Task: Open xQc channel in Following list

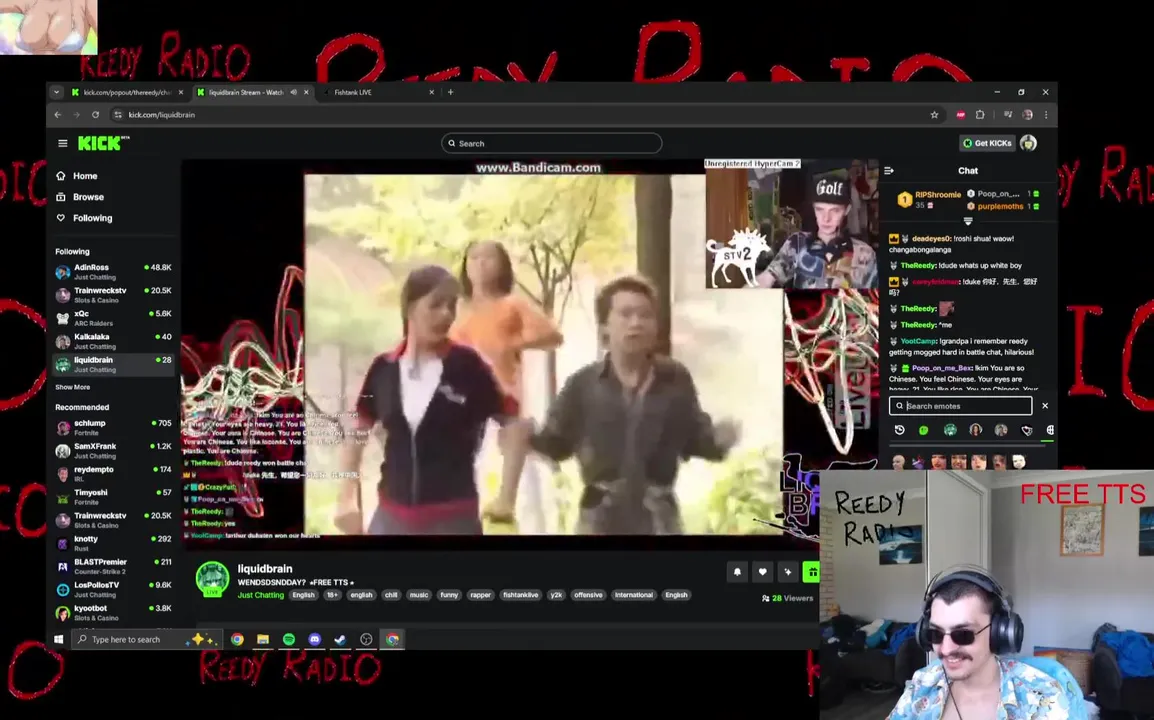Action: coord(114,318)
